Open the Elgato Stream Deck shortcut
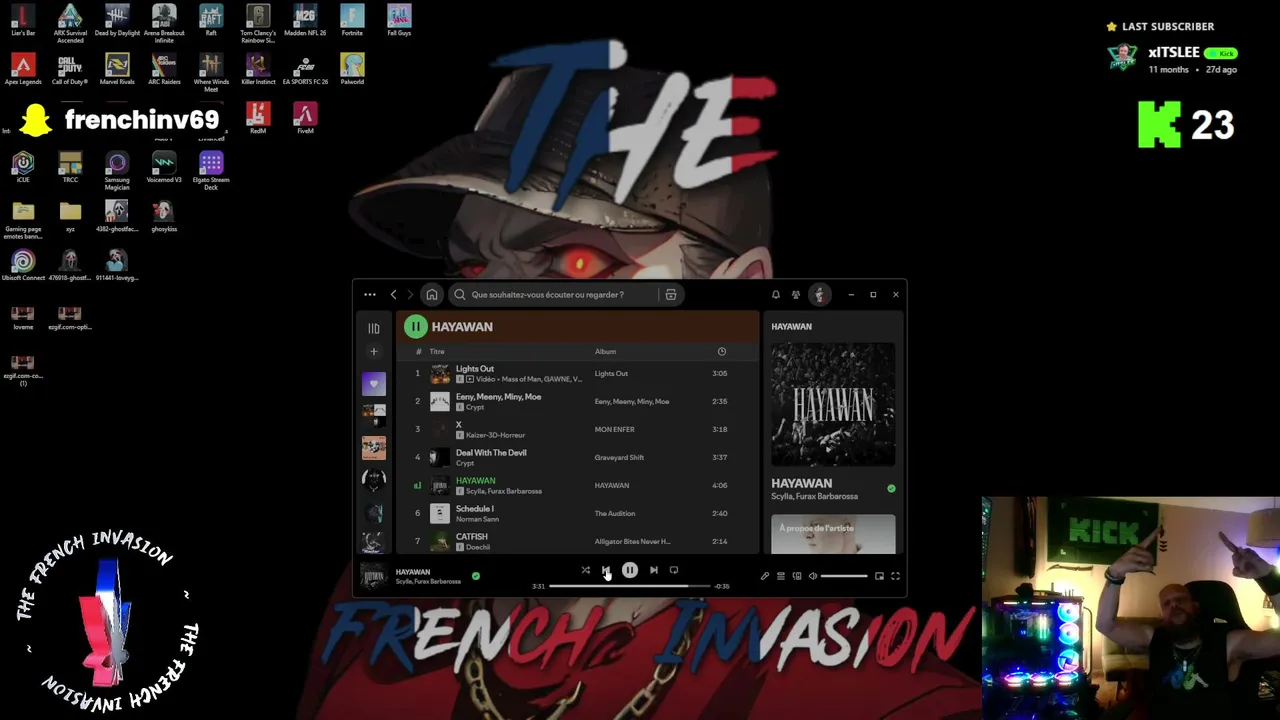The width and height of the screenshot is (1280, 720). point(211,171)
